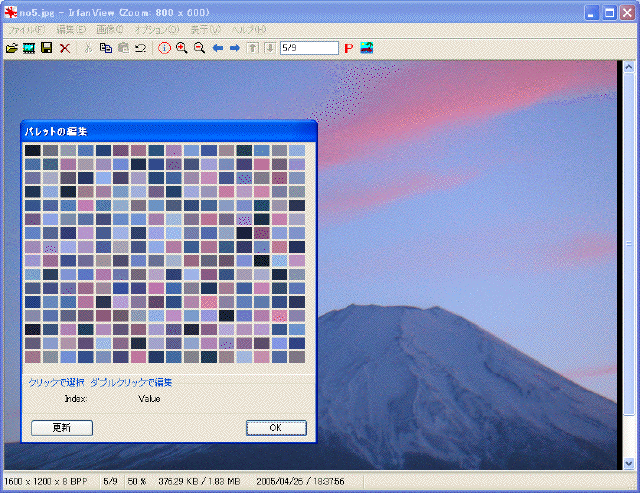Click the red X delete icon

(65, 48)
